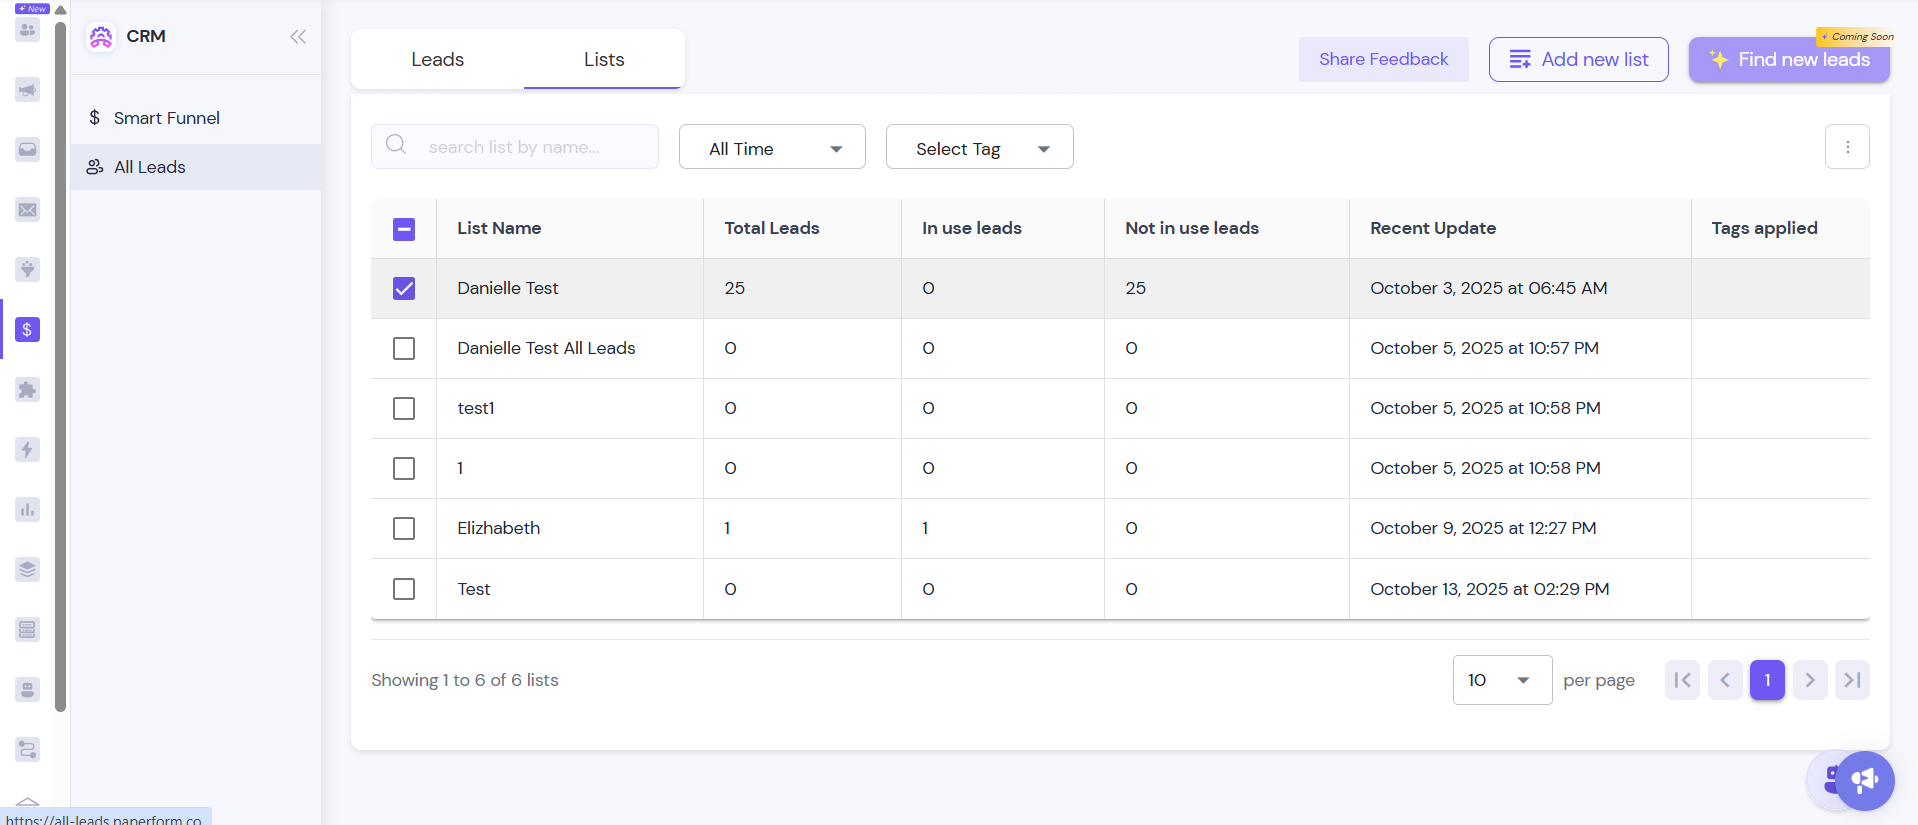The image size is (1918, 825).
Task: Expand the Select Tag dropdown
Action: tap(979, 148)
